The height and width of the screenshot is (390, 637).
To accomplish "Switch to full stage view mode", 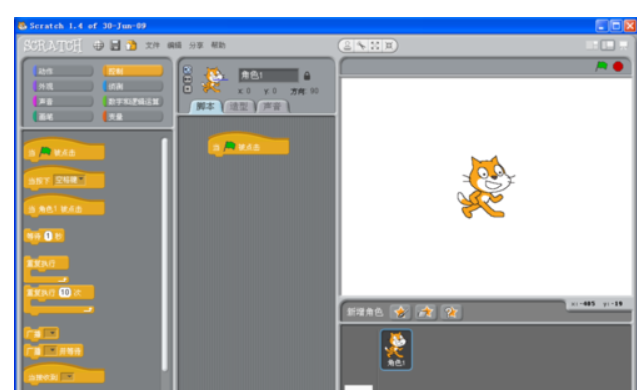I will (608, 45).
